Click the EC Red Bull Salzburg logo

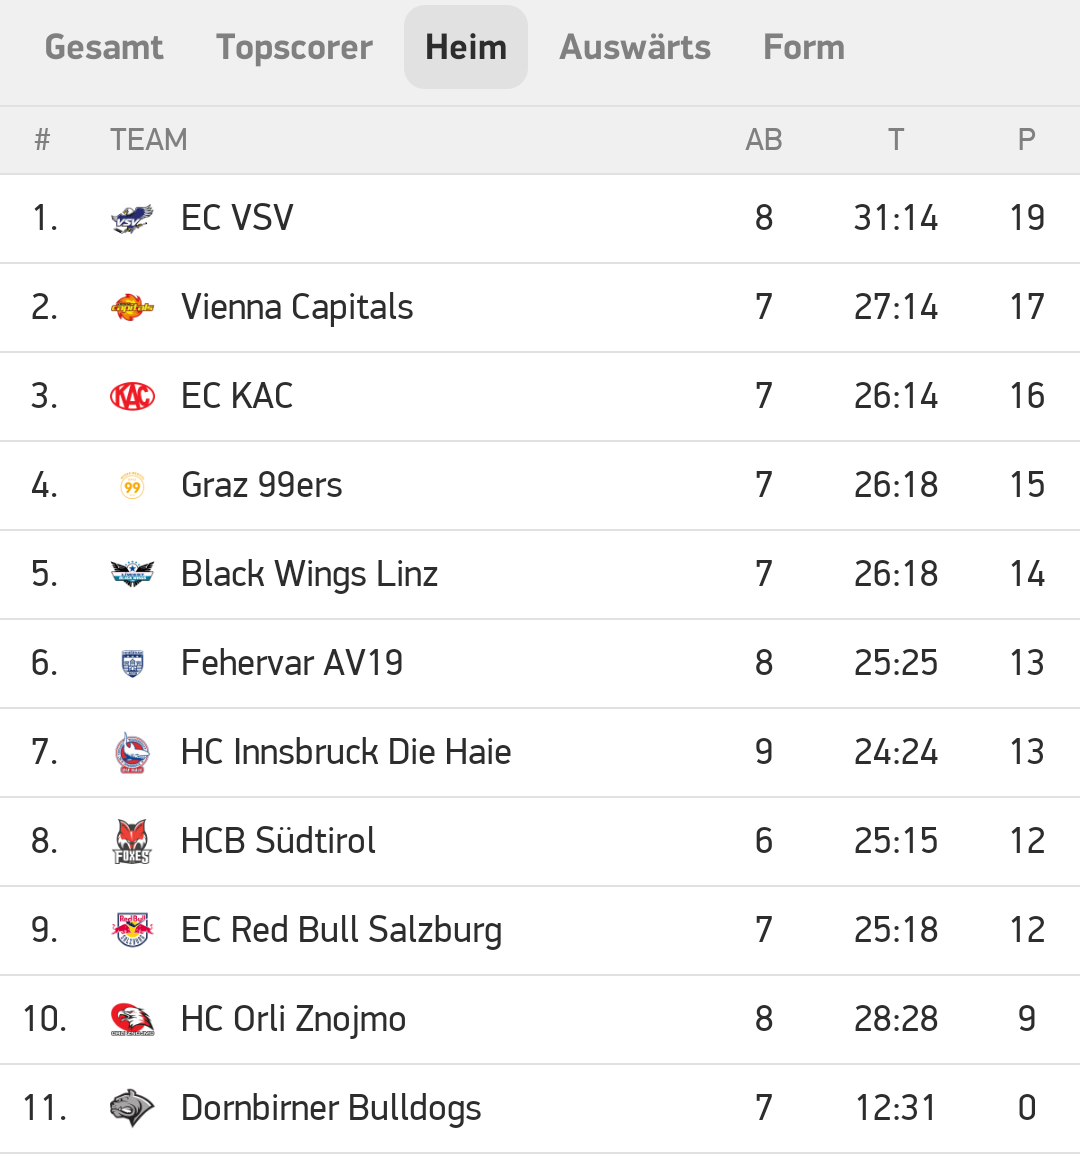point(132,930)
